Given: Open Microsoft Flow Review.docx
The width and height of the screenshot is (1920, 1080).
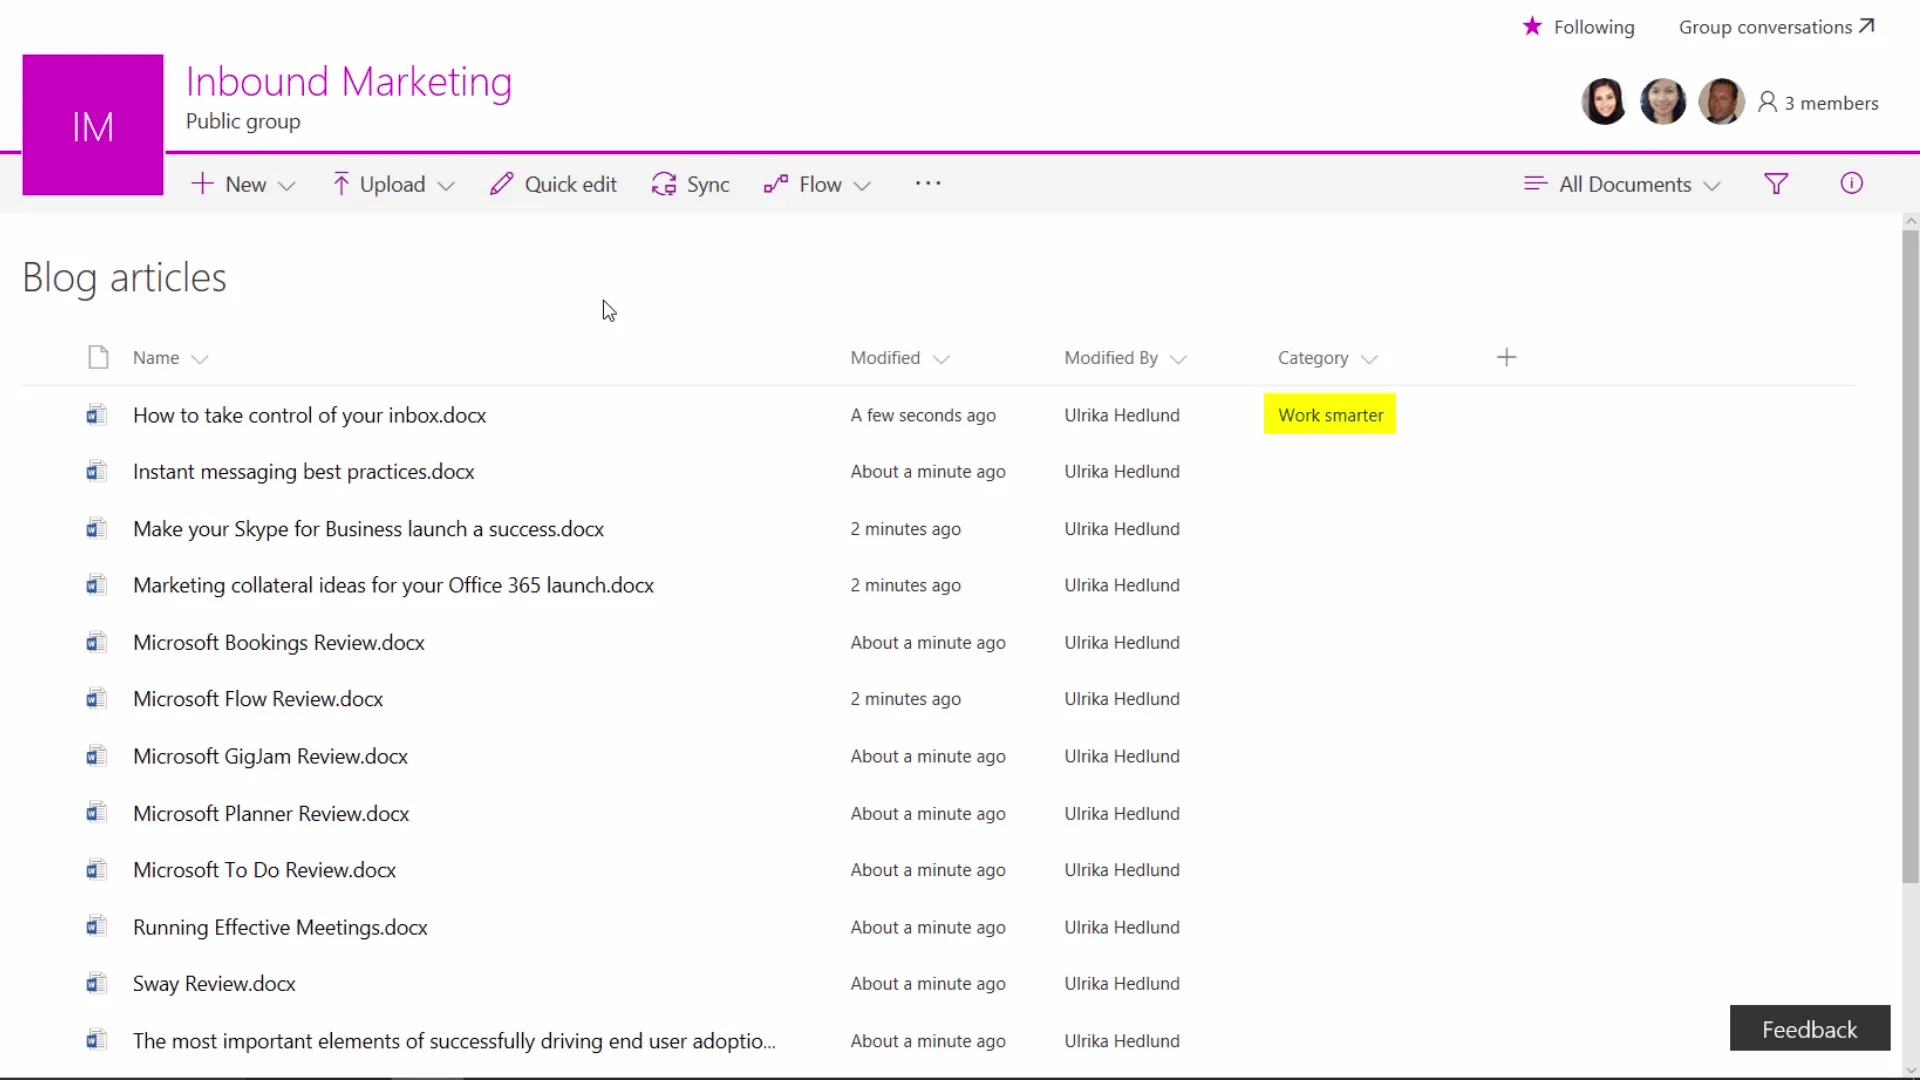Looking at the screenshot, I should (x=258, y=698).
